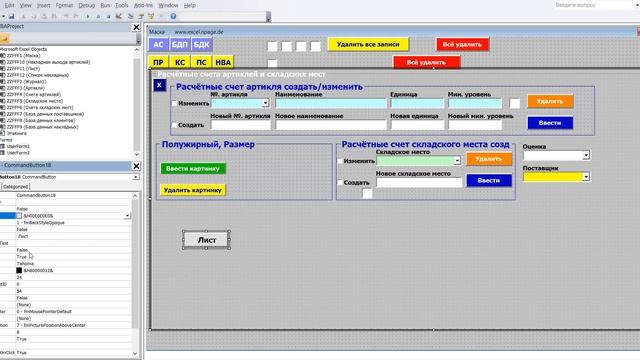Toggle the Изменить checkbox beside Складское место

click(x=340, y=161)
